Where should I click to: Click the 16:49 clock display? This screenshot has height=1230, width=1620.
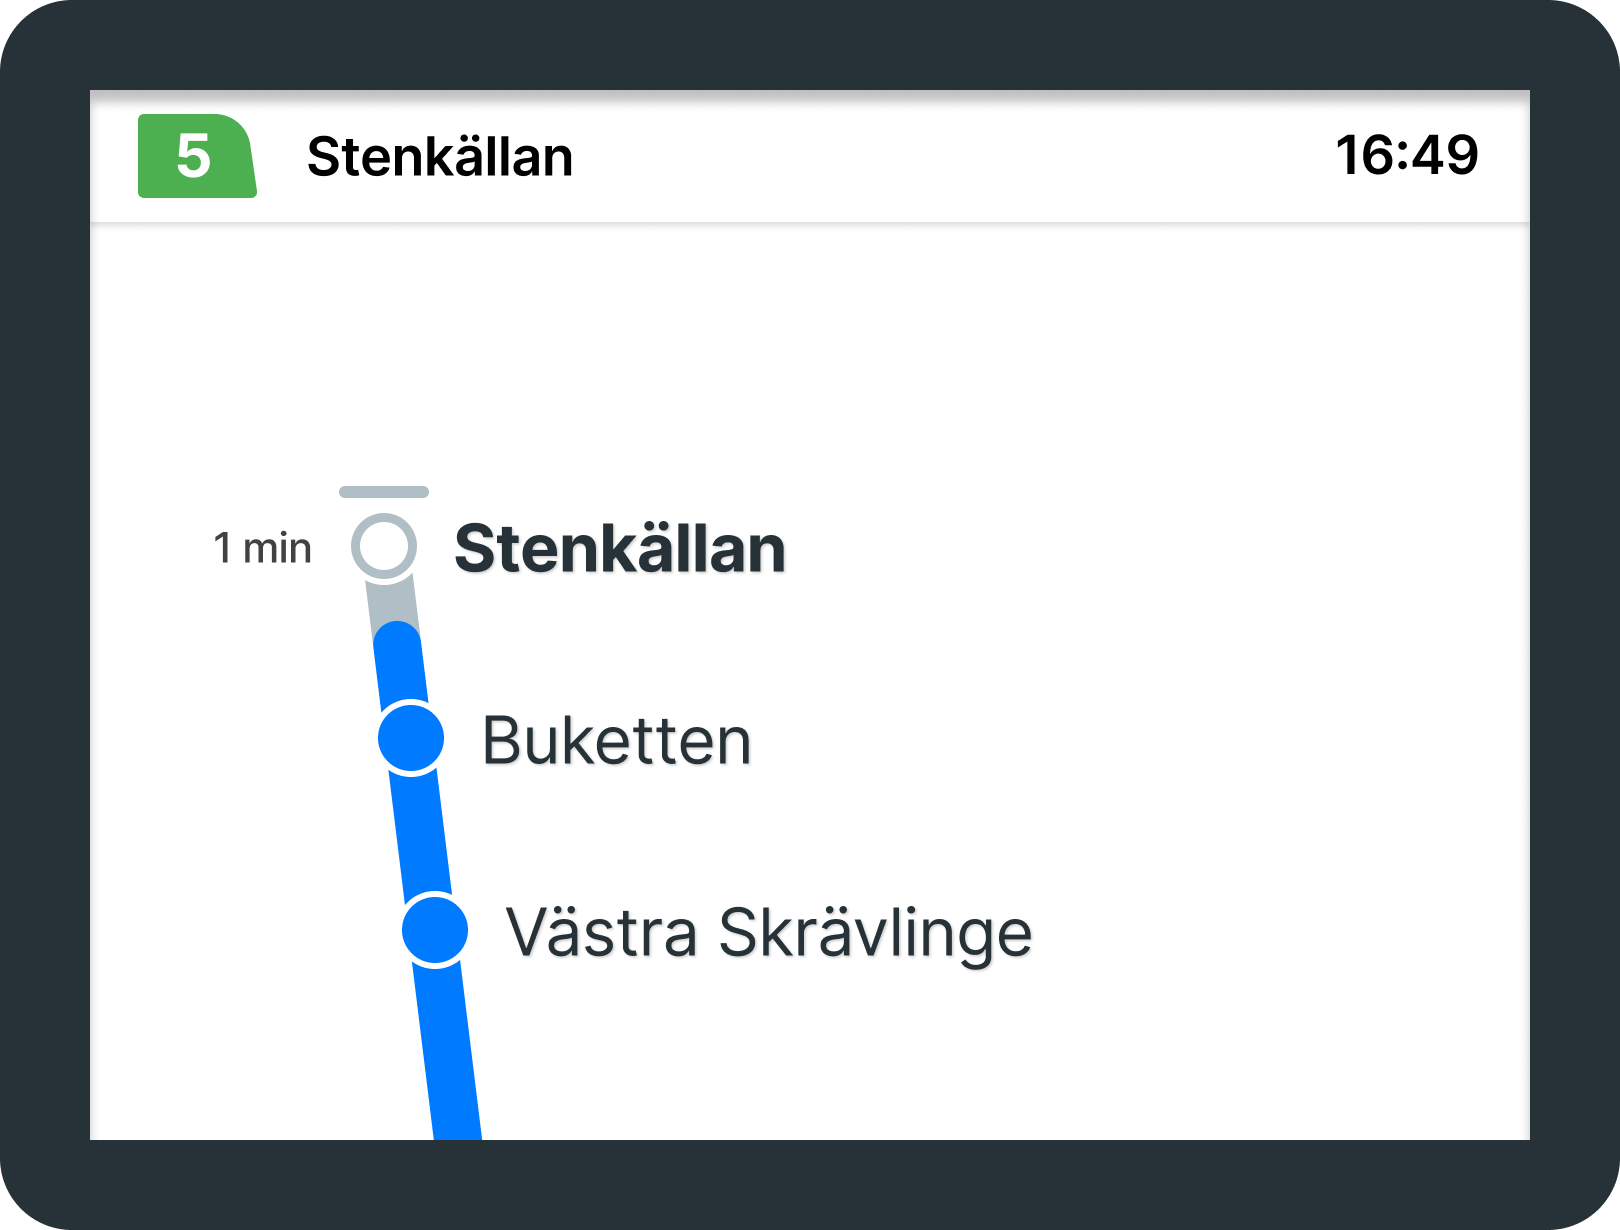(1406, 156)
